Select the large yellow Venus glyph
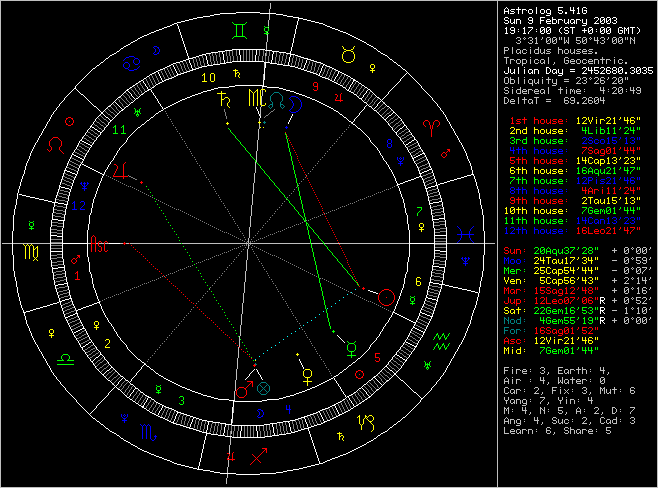The height and width of the screenshot is (488, 658). coord(308,377)
